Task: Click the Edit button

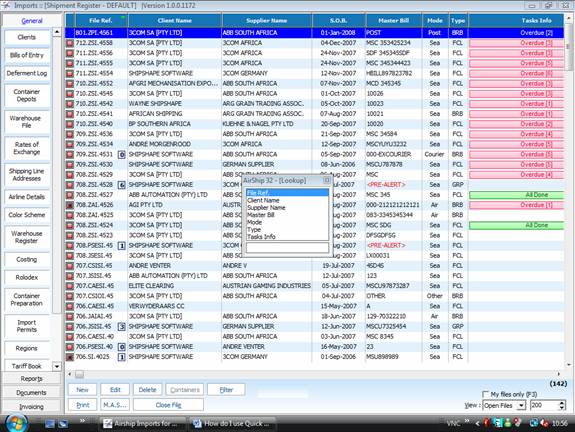Action: click(115, 390)
